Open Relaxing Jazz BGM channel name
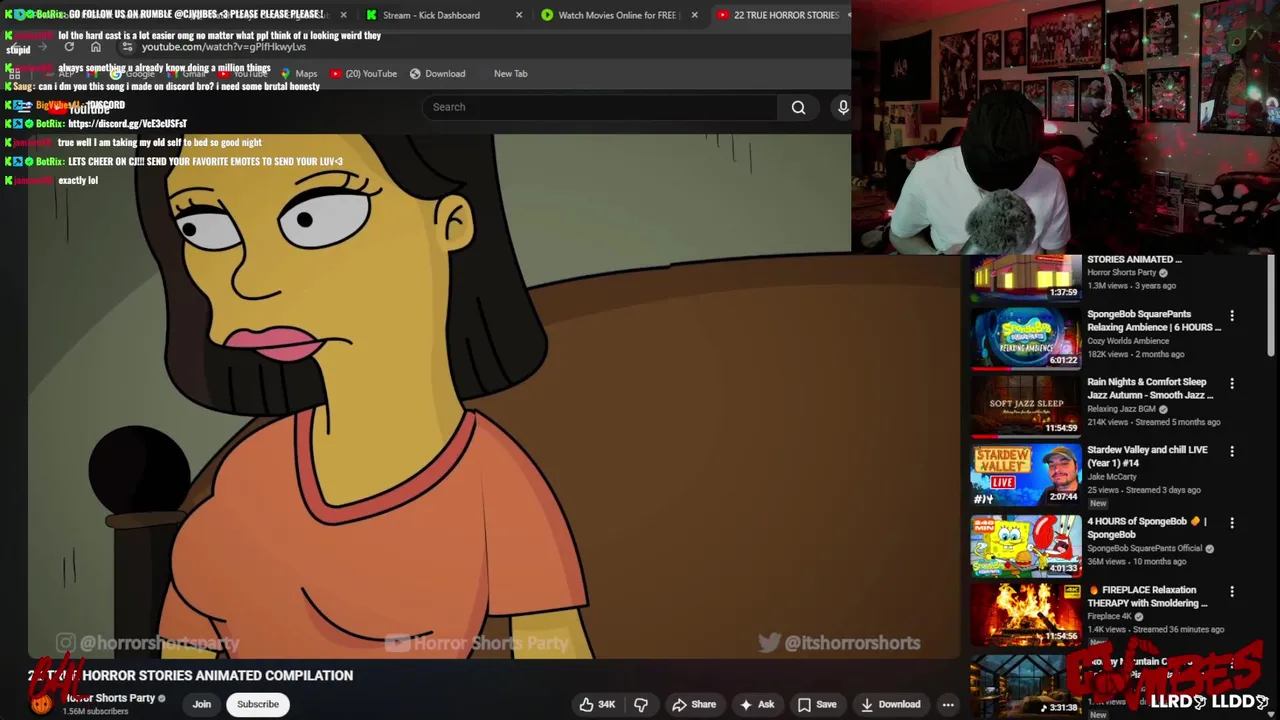The image size is (1280, 720). tap(1121, 409)
